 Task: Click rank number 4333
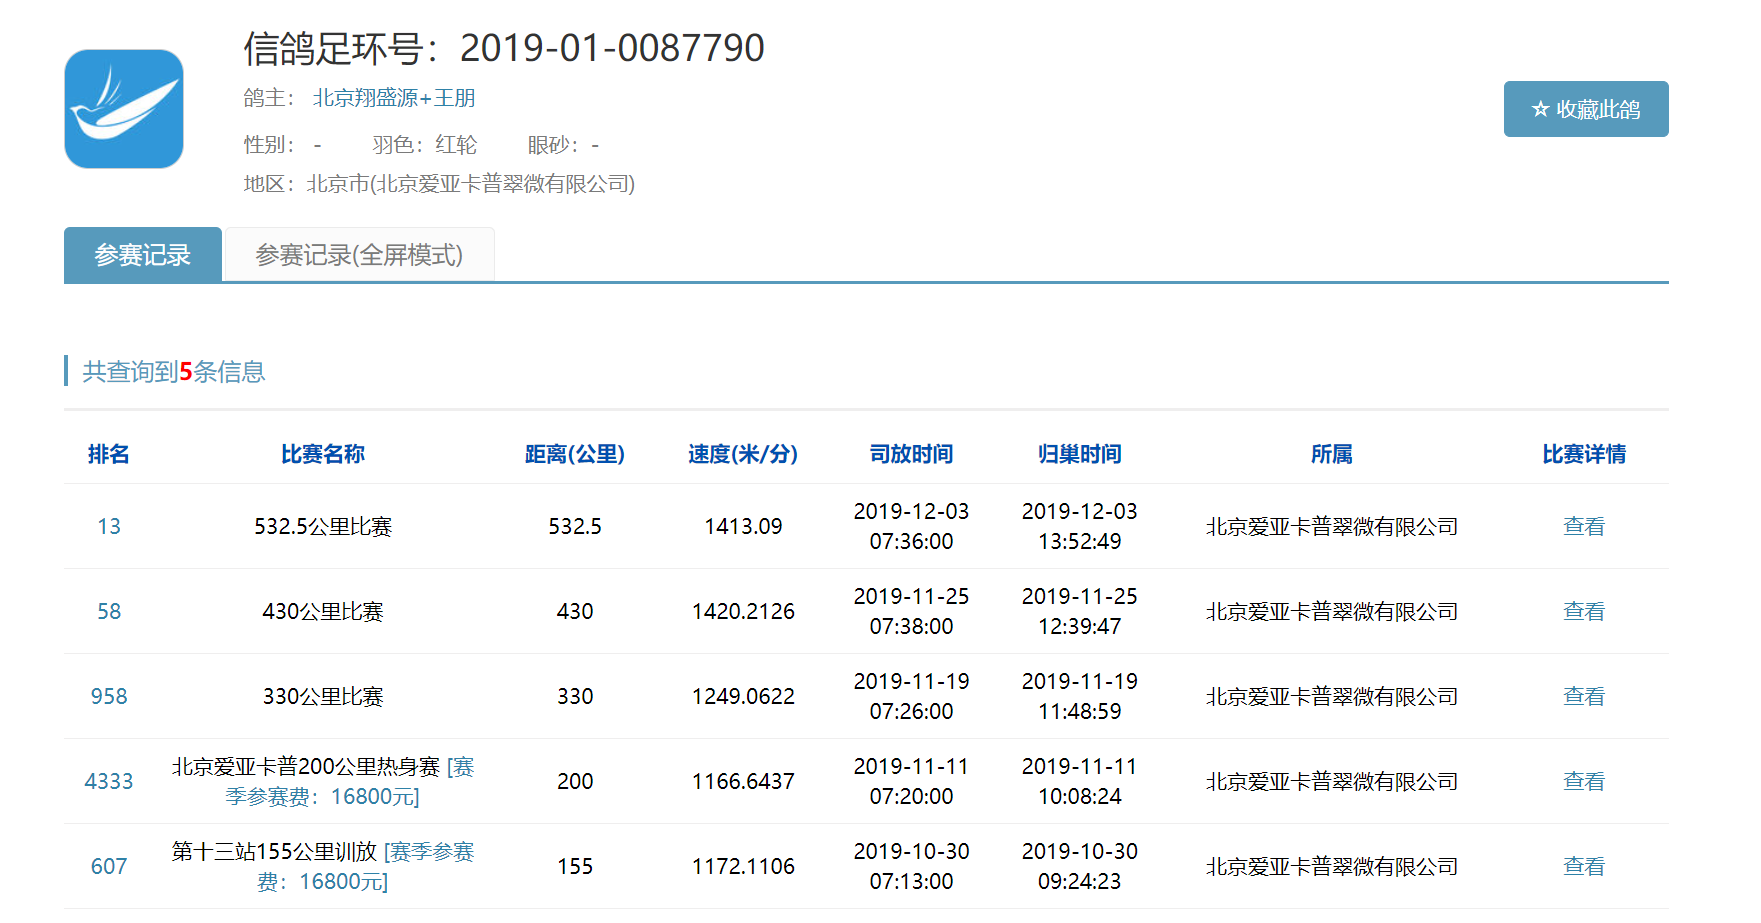point(109,781)
